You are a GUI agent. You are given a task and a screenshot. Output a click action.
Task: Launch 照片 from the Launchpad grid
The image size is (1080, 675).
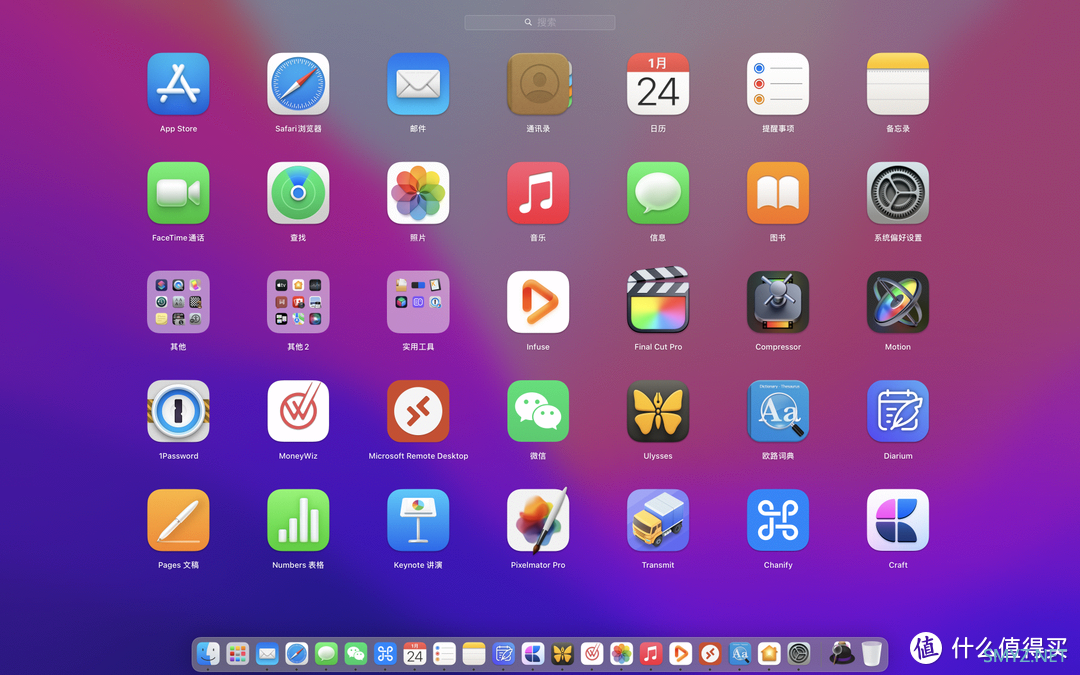coord(418,193)
